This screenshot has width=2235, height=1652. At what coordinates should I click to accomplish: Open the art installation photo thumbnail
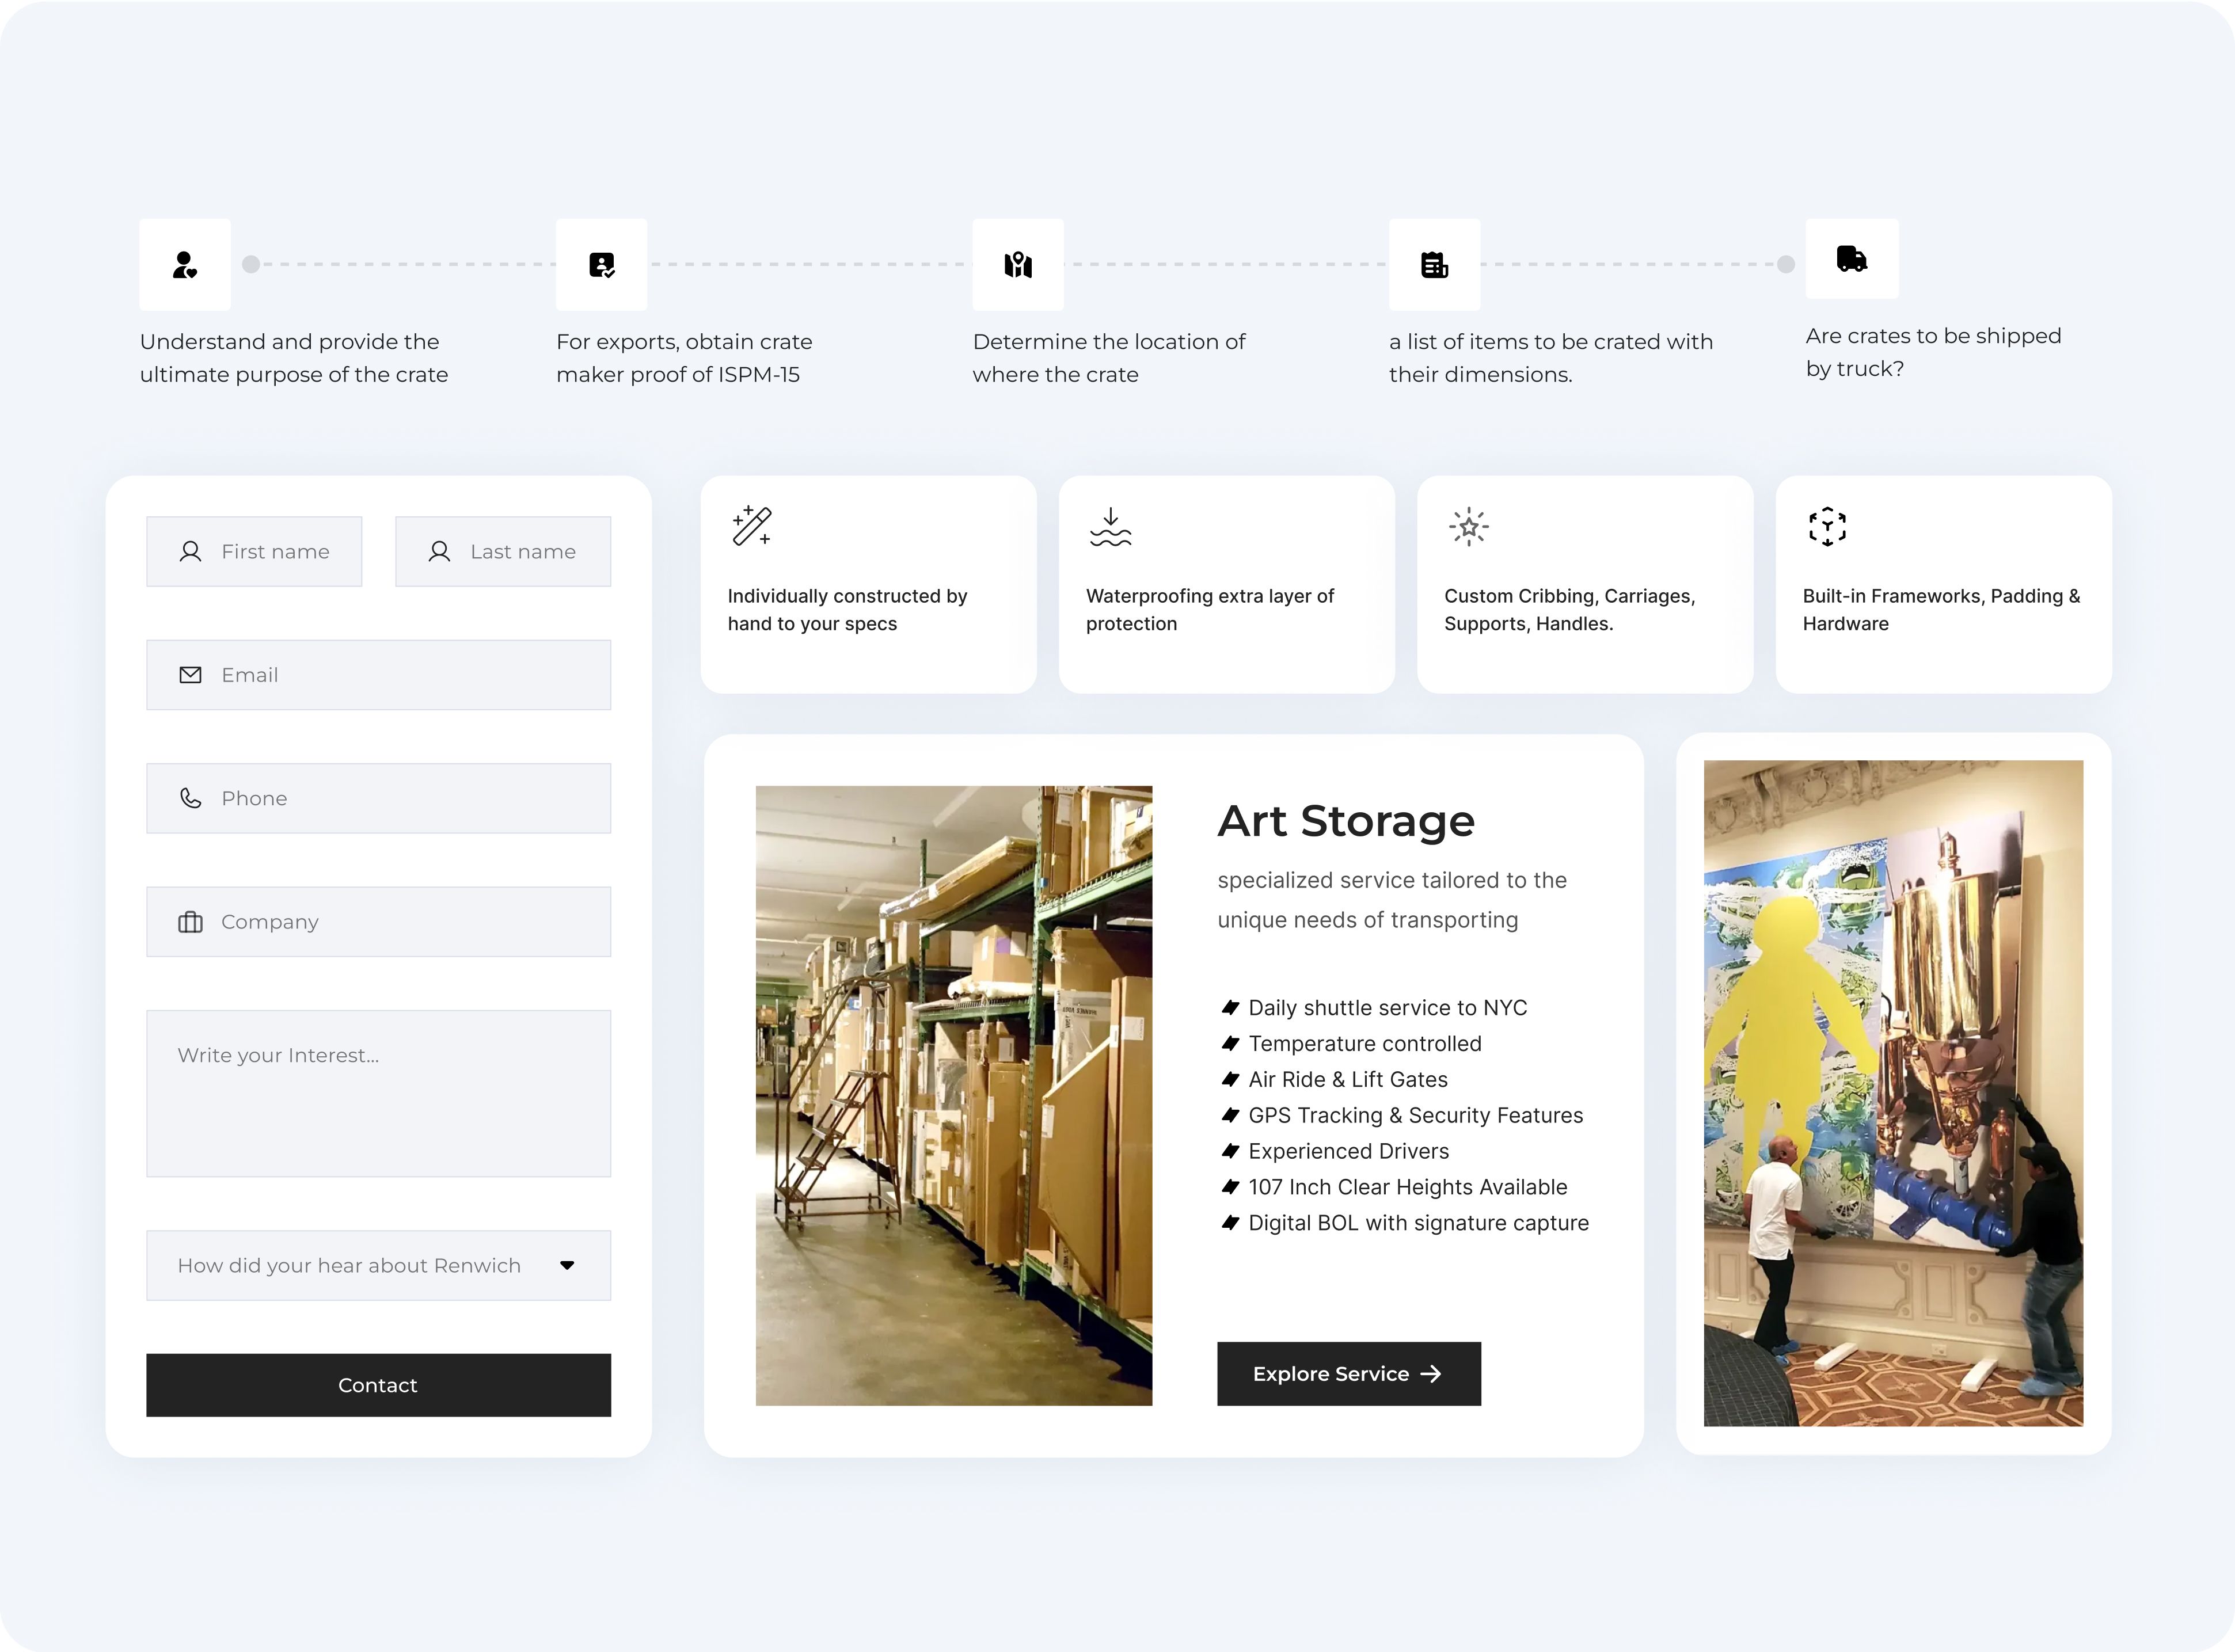pyautogui.click(x=1892, y=1093)
